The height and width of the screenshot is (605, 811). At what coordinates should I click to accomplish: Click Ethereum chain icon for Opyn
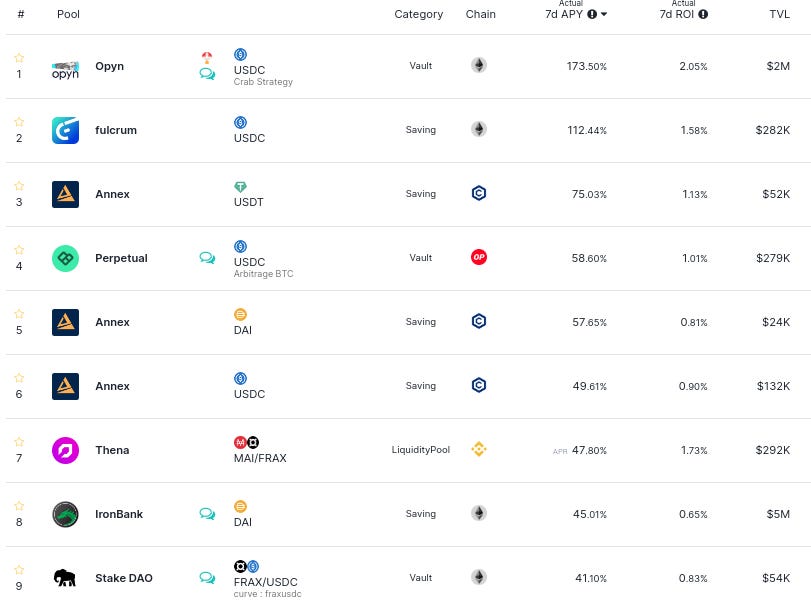(479, 65)
